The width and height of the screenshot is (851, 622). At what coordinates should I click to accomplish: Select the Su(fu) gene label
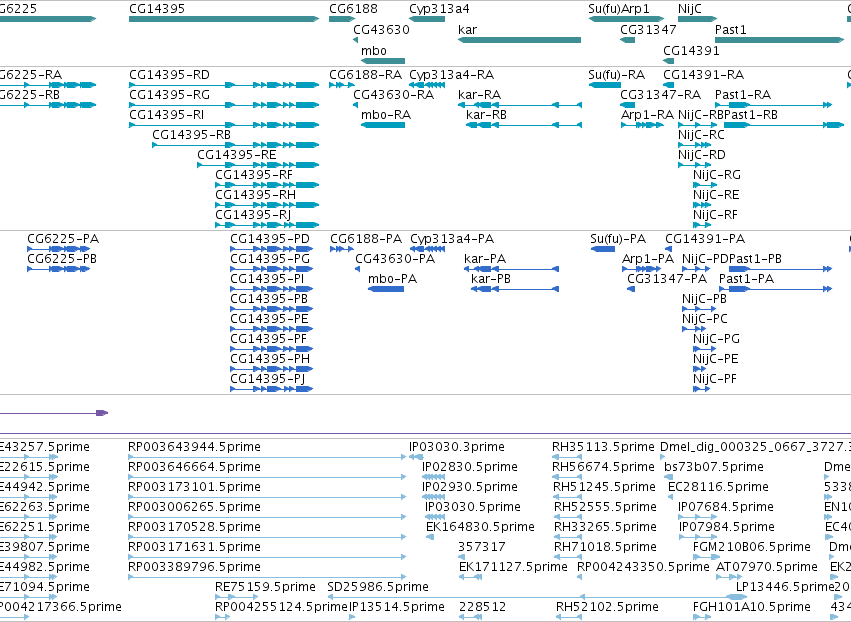pos(604,9)
